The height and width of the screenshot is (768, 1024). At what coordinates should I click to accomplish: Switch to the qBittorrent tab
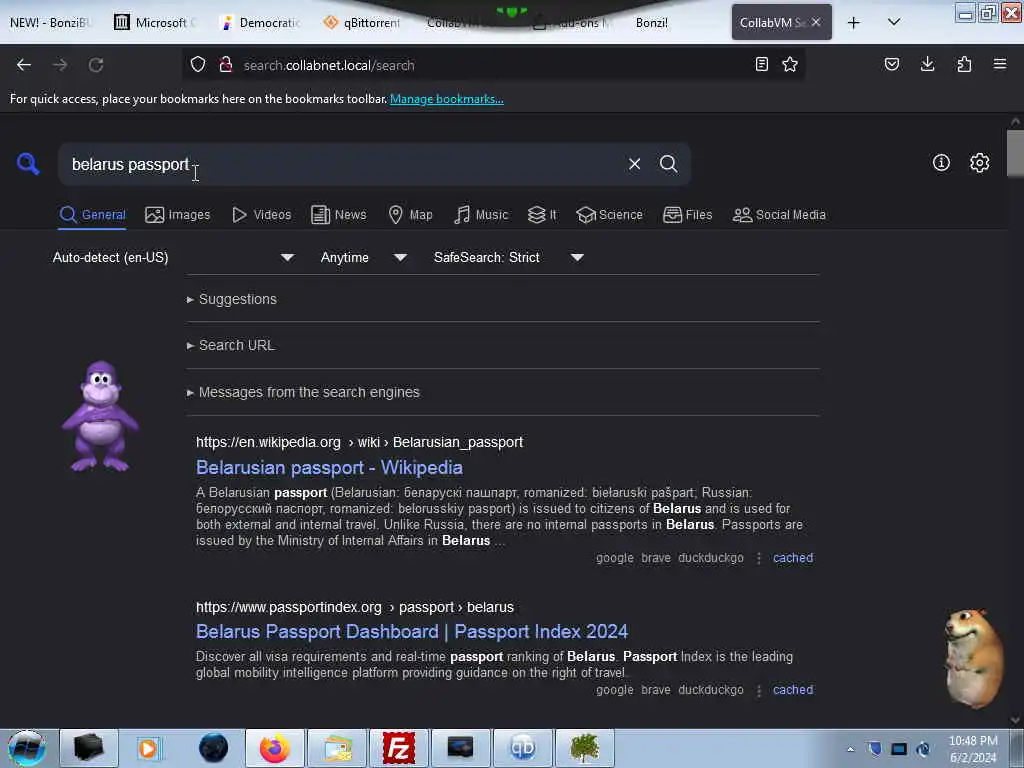click(362, 23)
